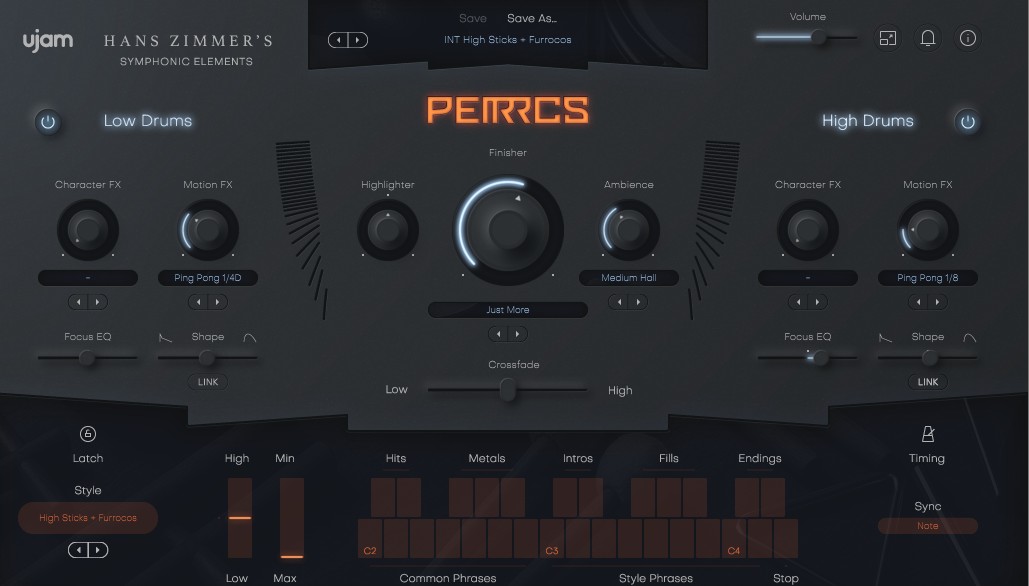Open High Drums Character FX preset dropdown
This screenshot has width=1029, height=586.
point(808,278)
